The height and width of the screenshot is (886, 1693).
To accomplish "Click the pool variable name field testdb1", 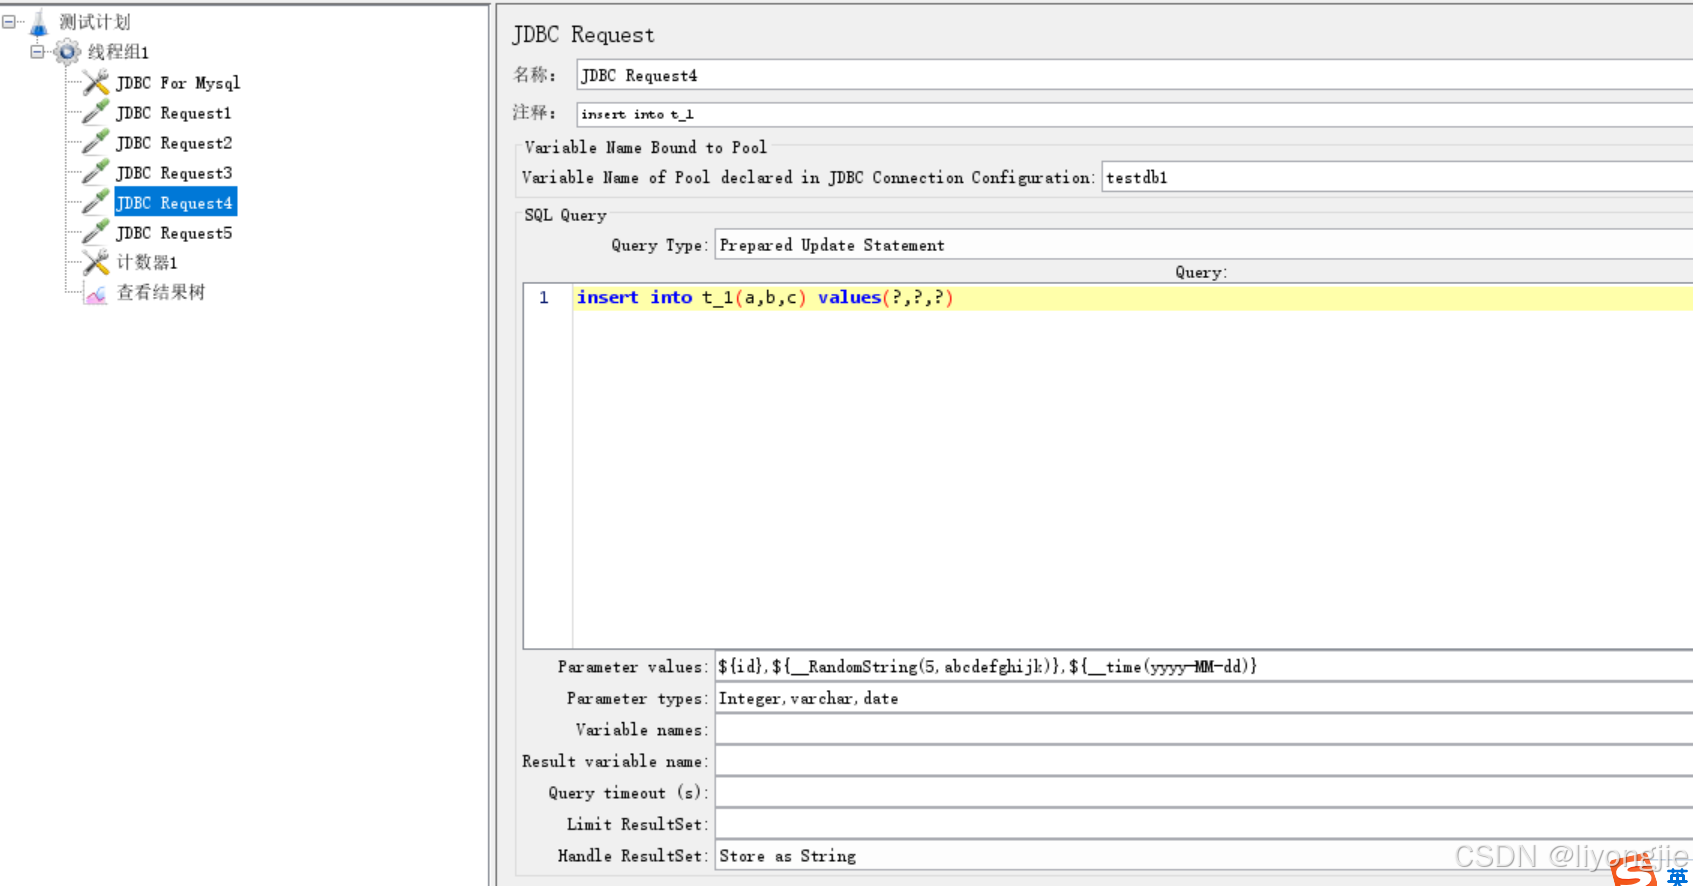I will [1397, 177].
